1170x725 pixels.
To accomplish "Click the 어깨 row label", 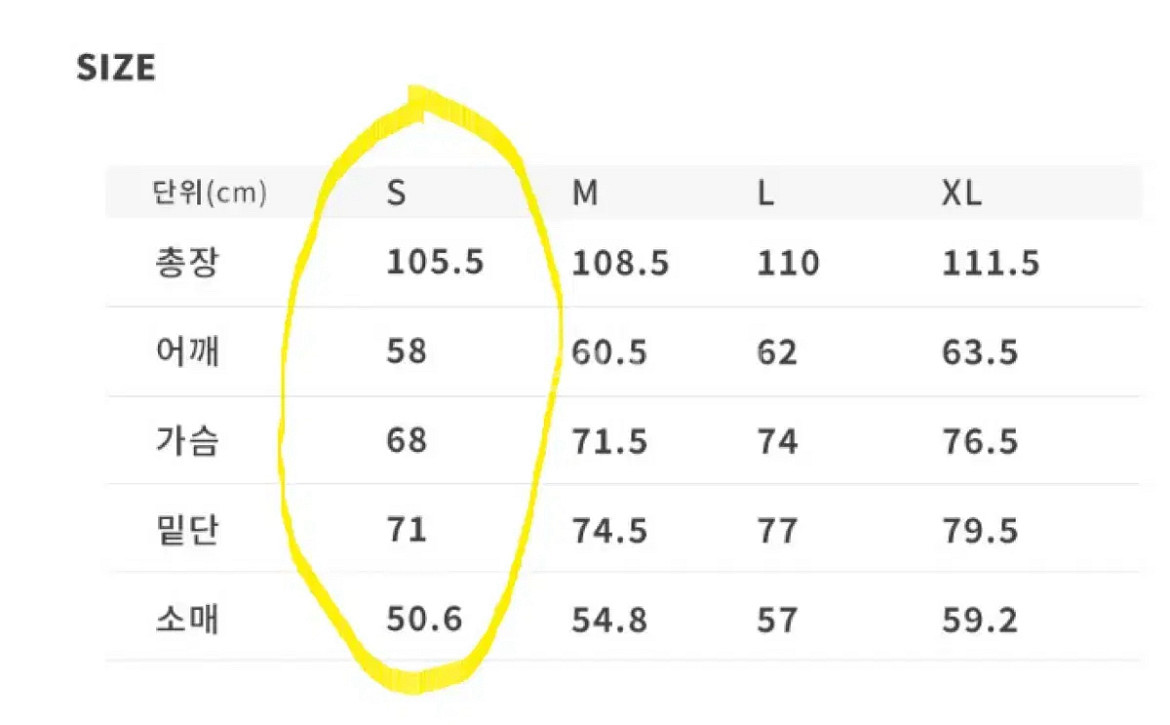I will tap(186, 352).
